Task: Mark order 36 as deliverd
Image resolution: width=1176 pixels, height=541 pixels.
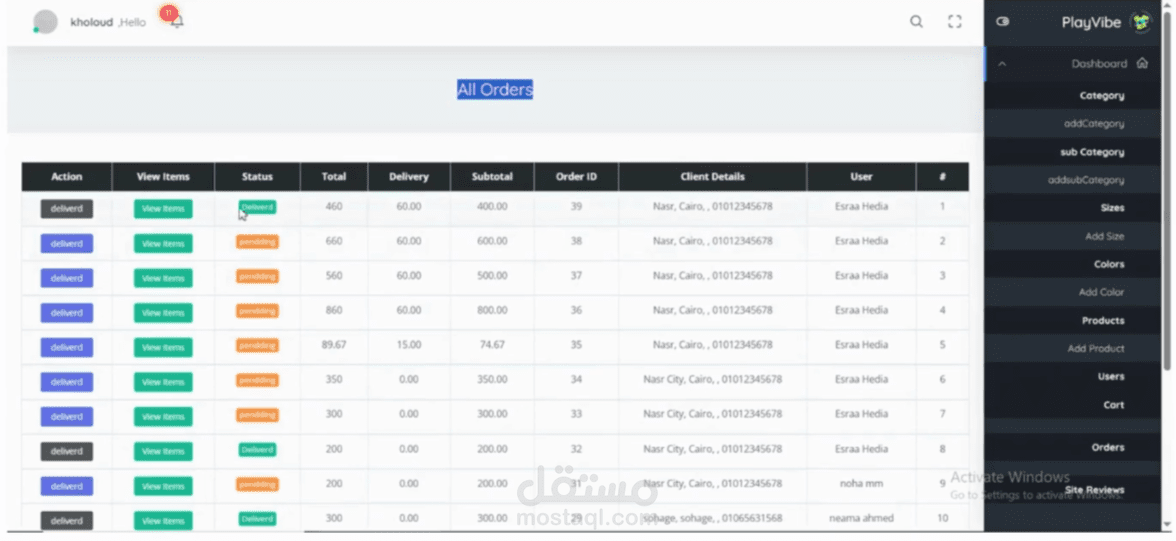Action: 67,312
